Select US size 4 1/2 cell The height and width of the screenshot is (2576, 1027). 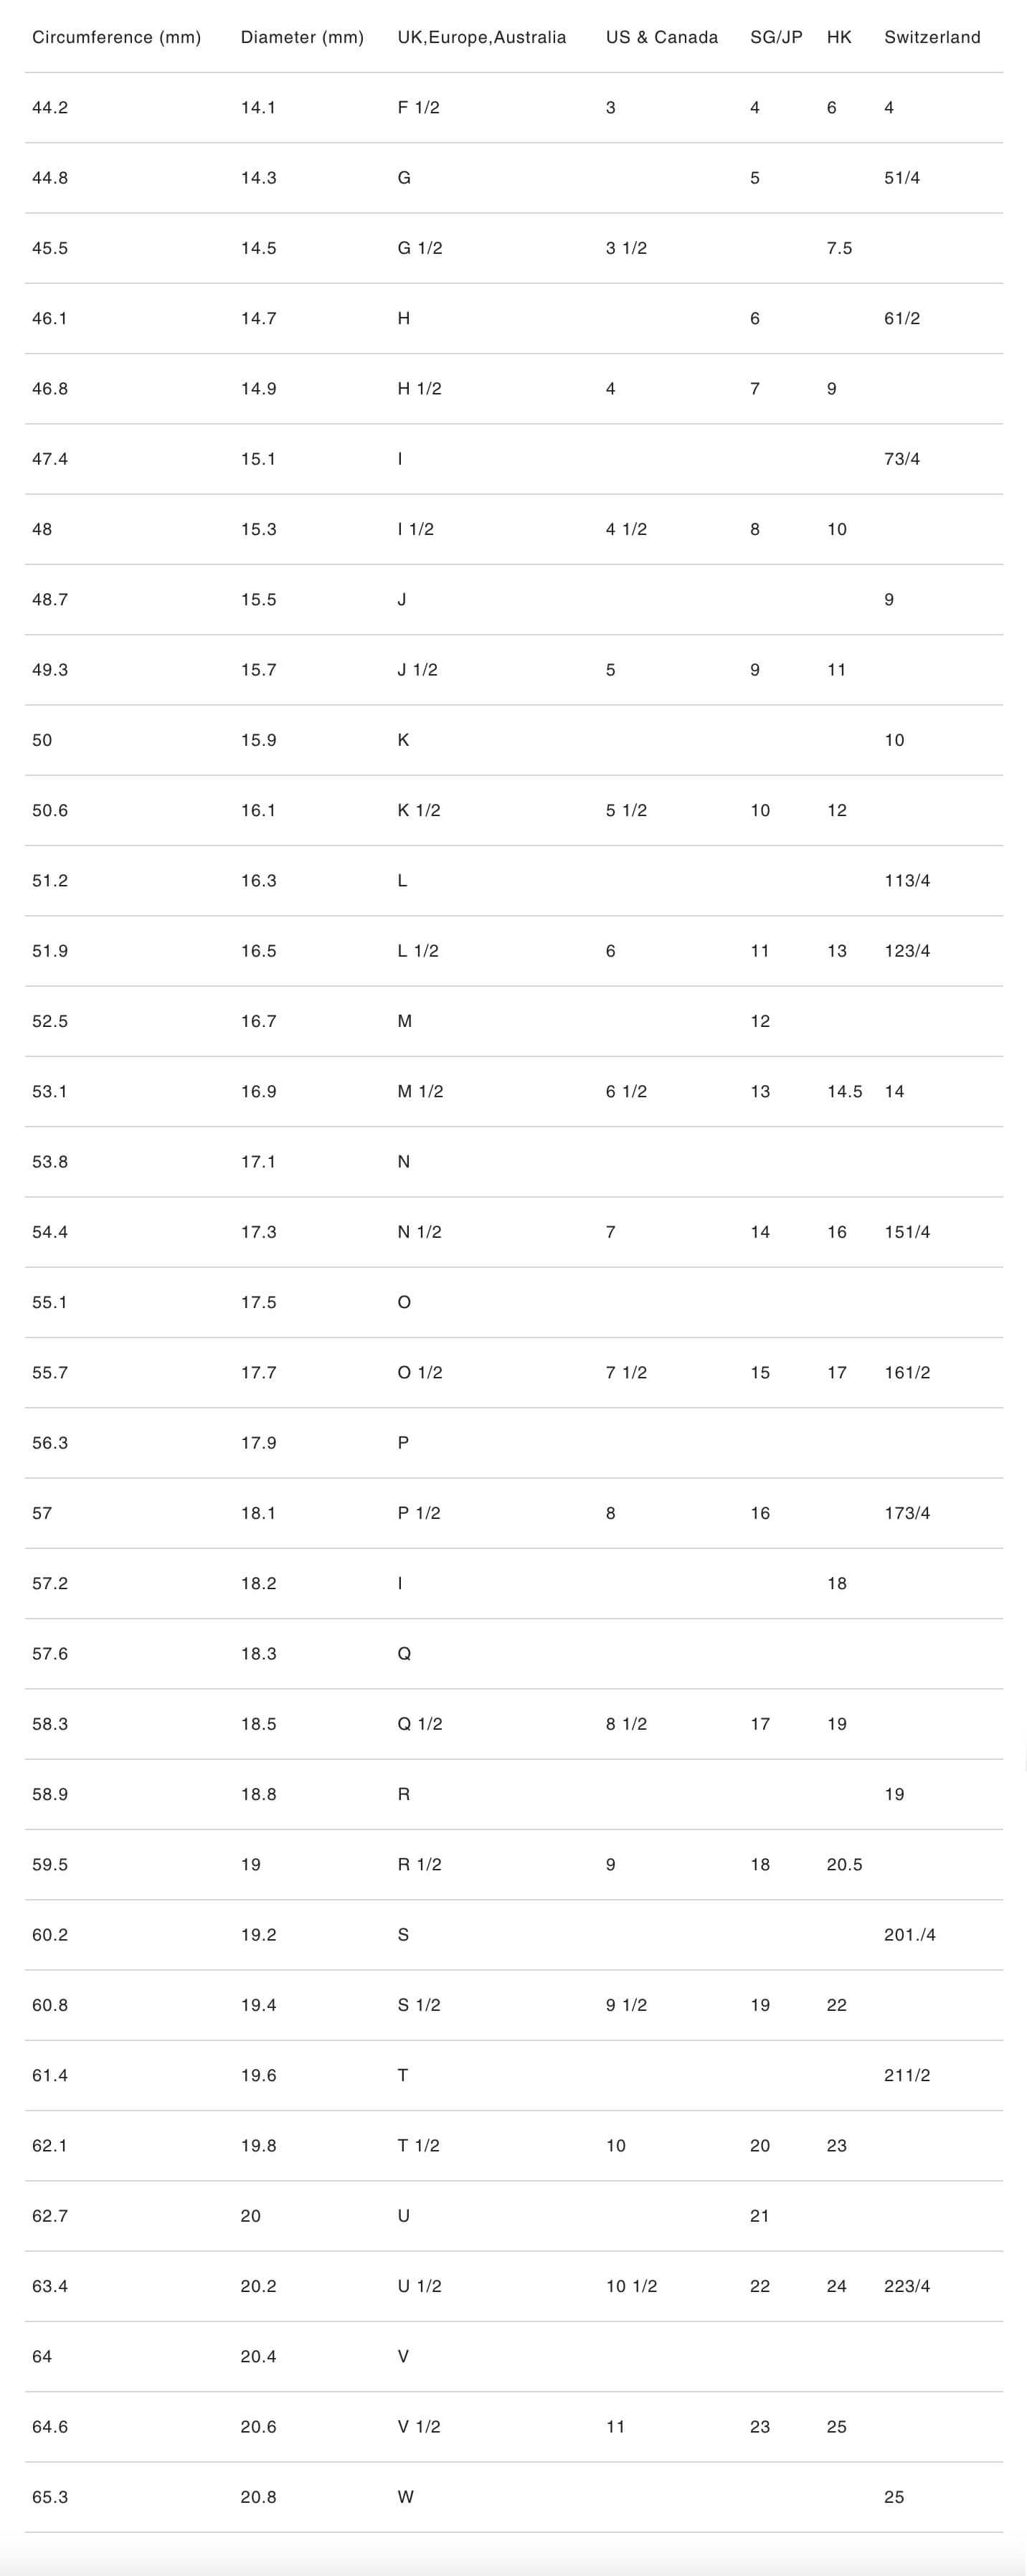(626, 529)
